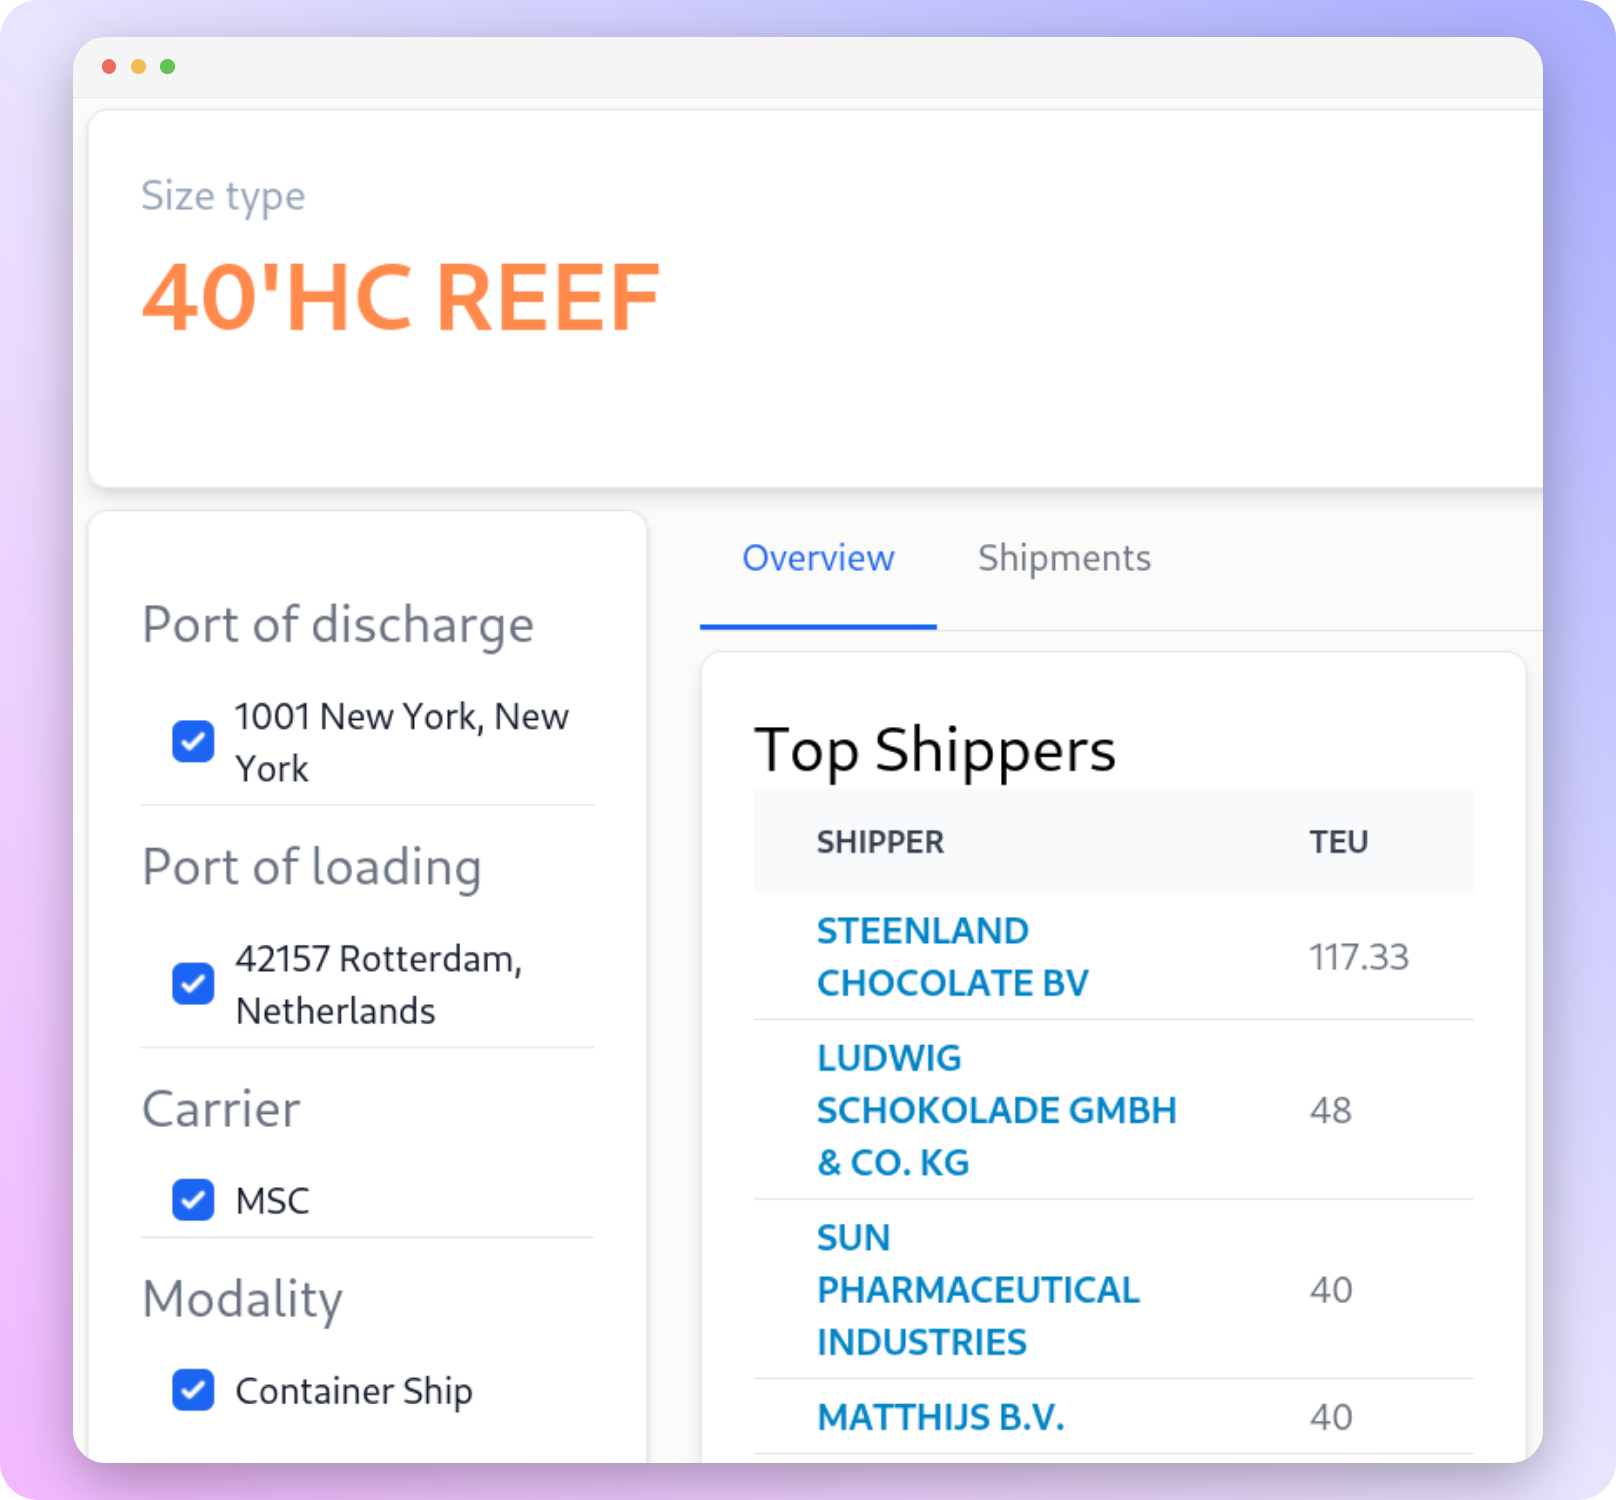Click the 40'HC REEF size type heading
The image size is (1616, 1500).
coord(401,297)
